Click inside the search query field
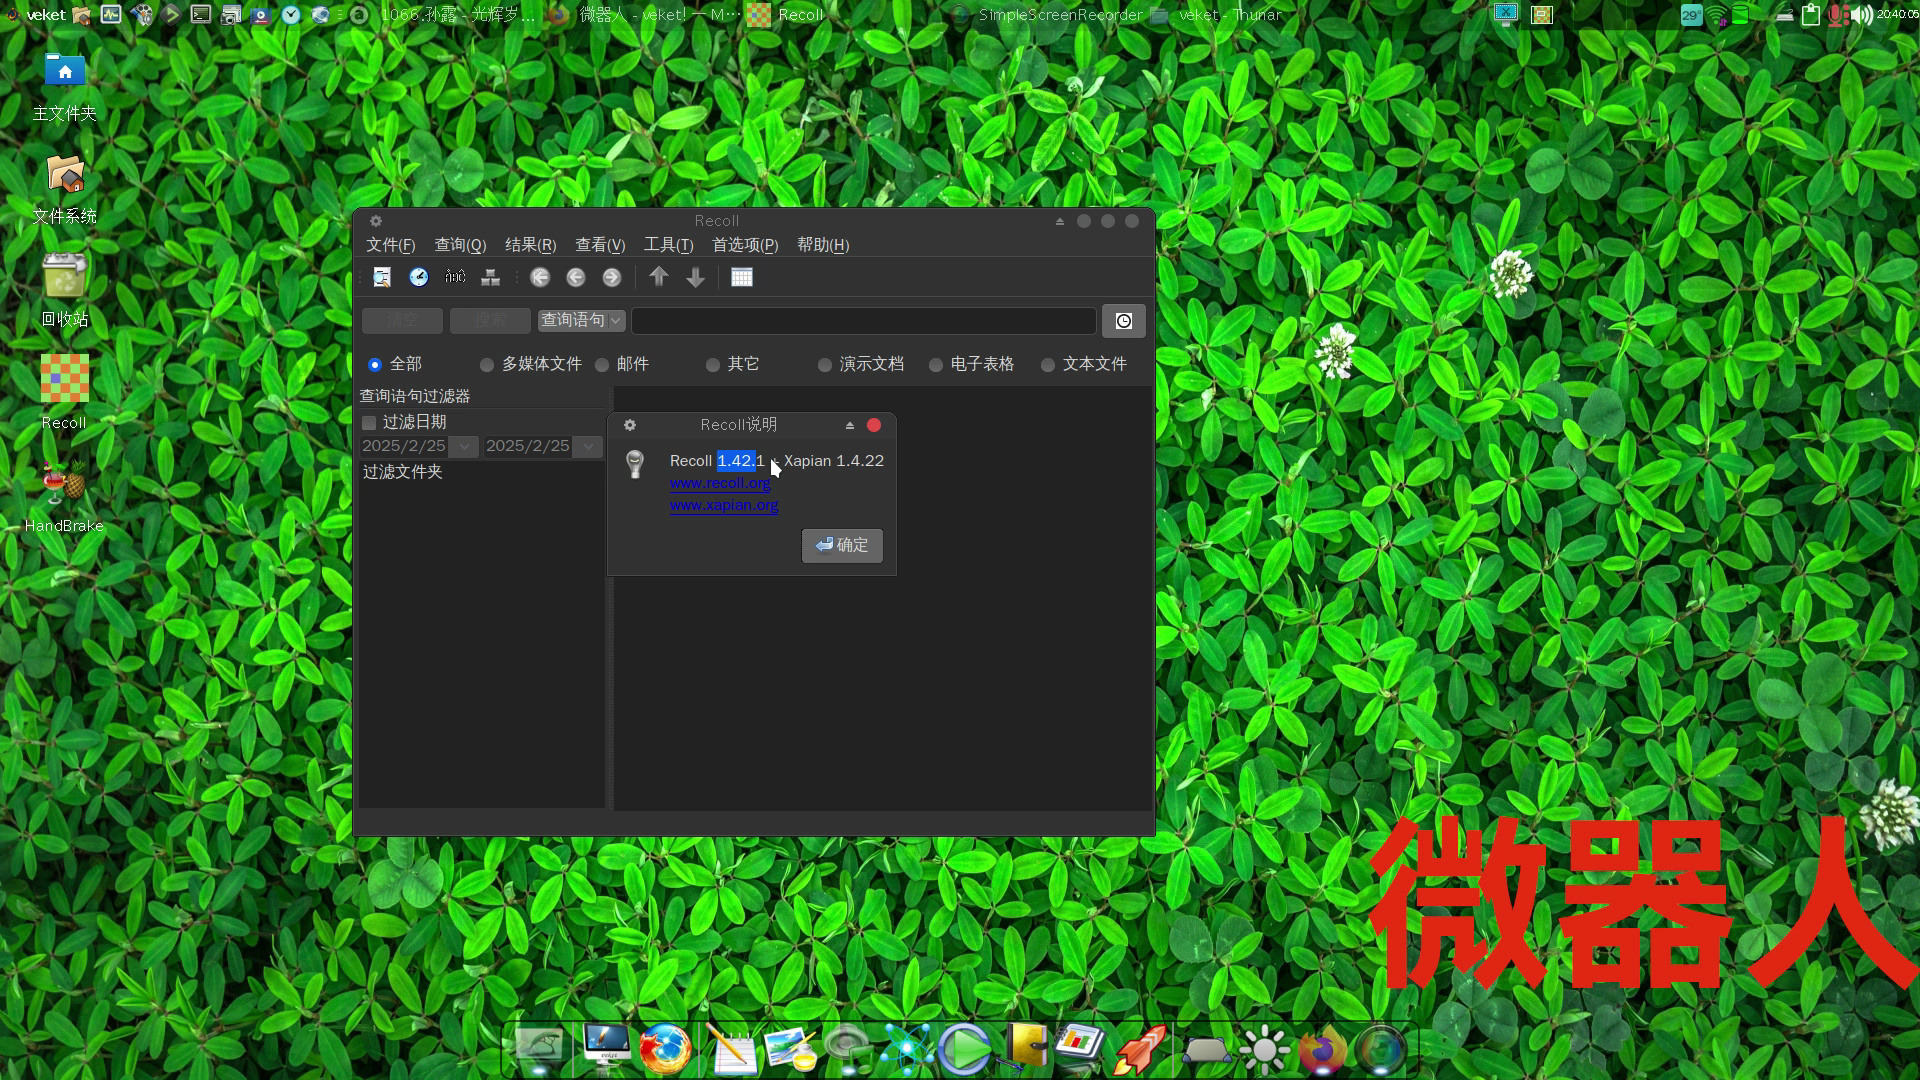 click(863, 321)
